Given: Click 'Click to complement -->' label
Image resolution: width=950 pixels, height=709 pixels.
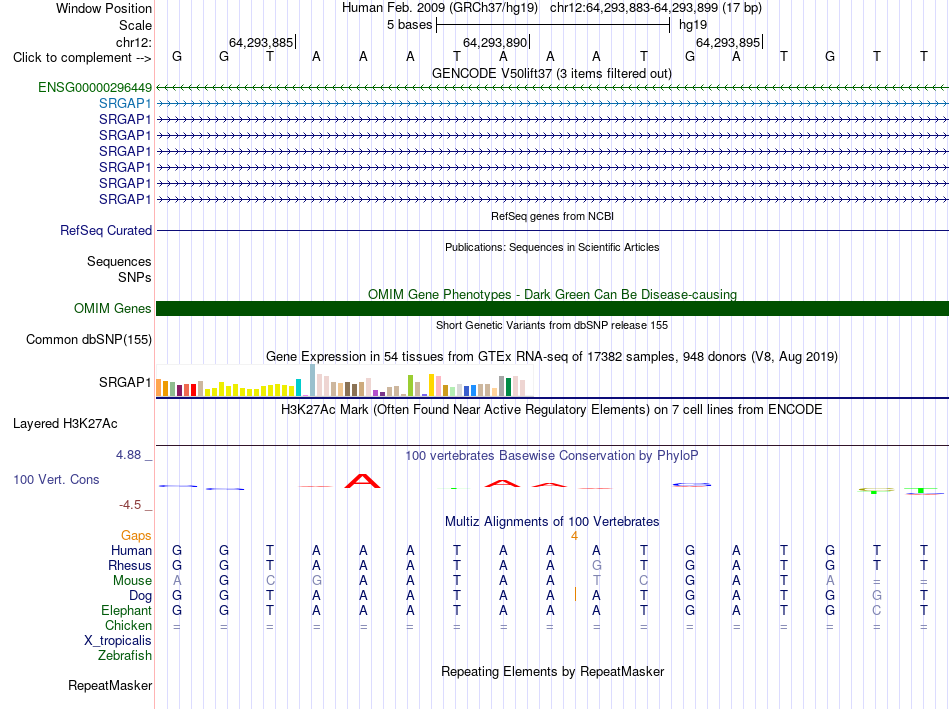Looking at the screenshot, I should (x=82, y=58).
